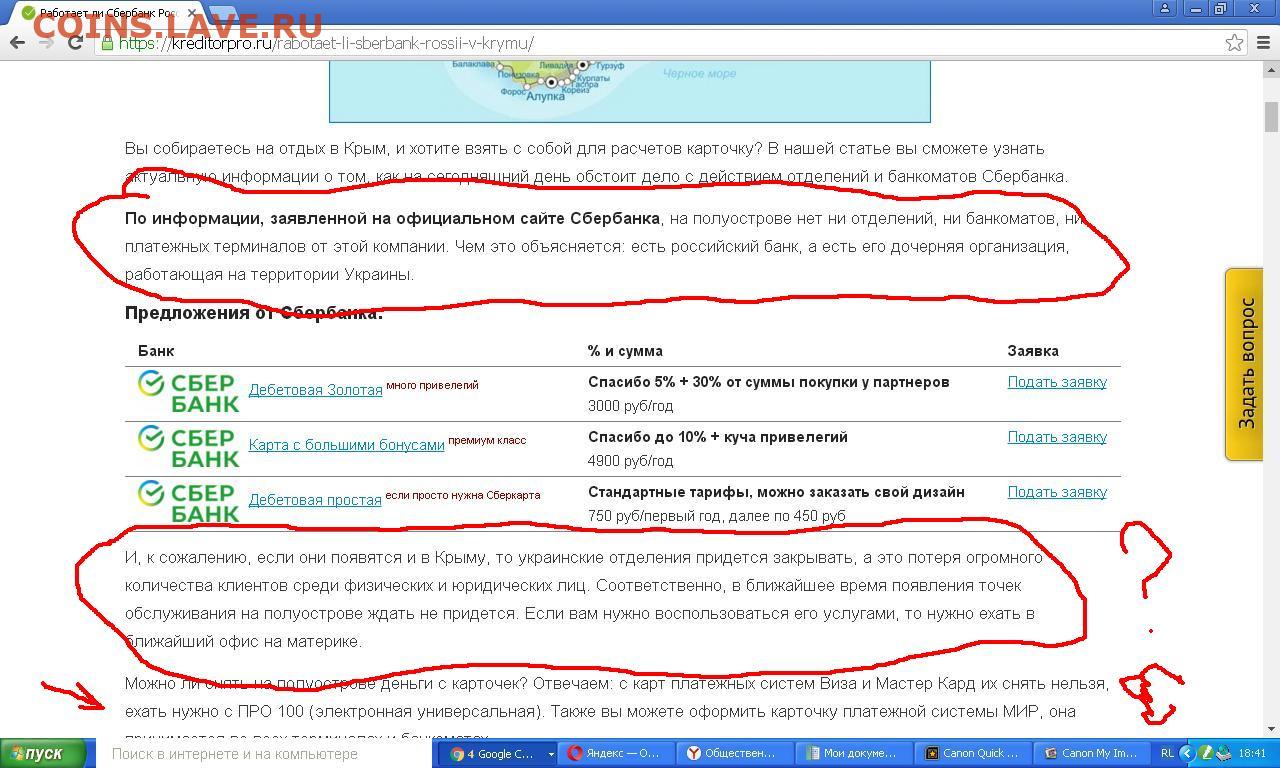Click 'Стандартные тарифы, можно заказать свой дизайн' text
The height and width of the screenshot is (768, 1280).
click(x=776, y=492)
